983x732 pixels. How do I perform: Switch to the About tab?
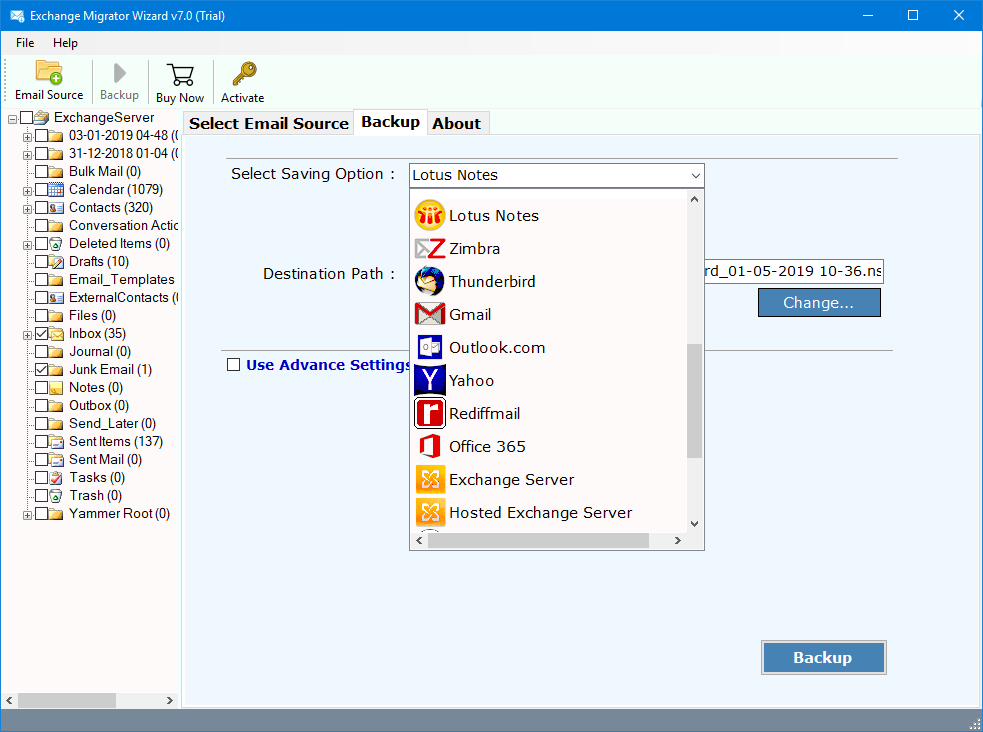(x=456, y=123)
